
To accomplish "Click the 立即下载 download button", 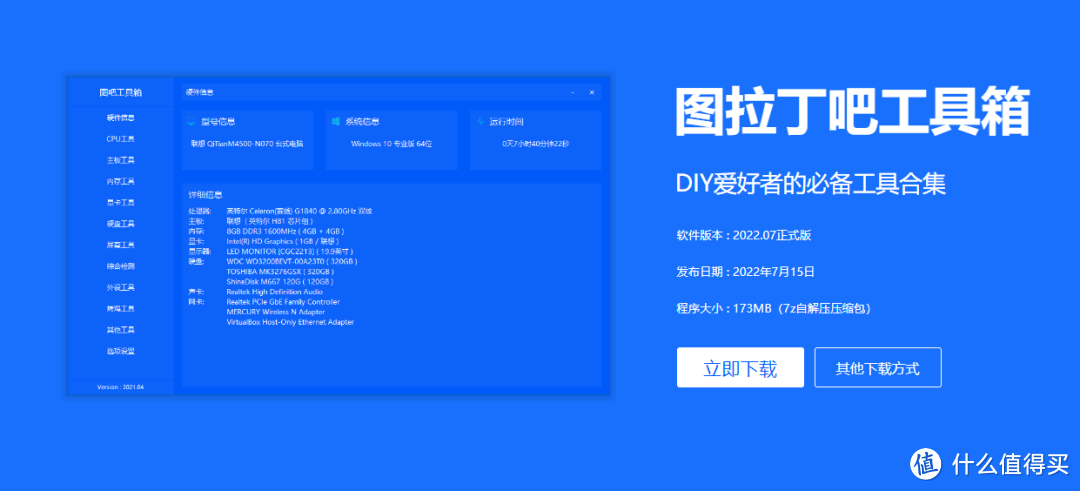I will (740, 368).
